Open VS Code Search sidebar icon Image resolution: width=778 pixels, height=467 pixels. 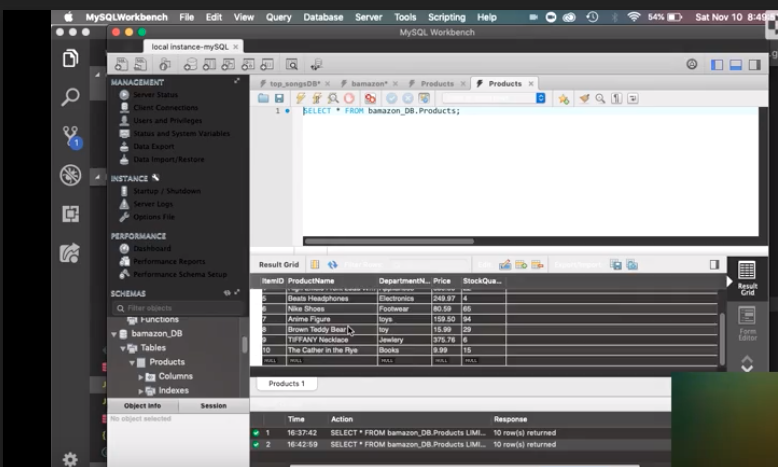click(71, 97)
